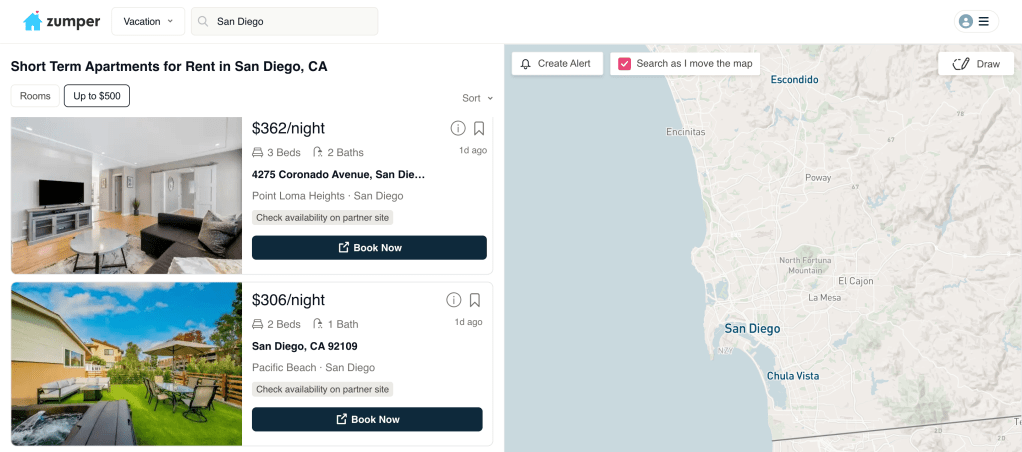Toggle Search as I move the map
The image size is (1022, 452).
624,64
